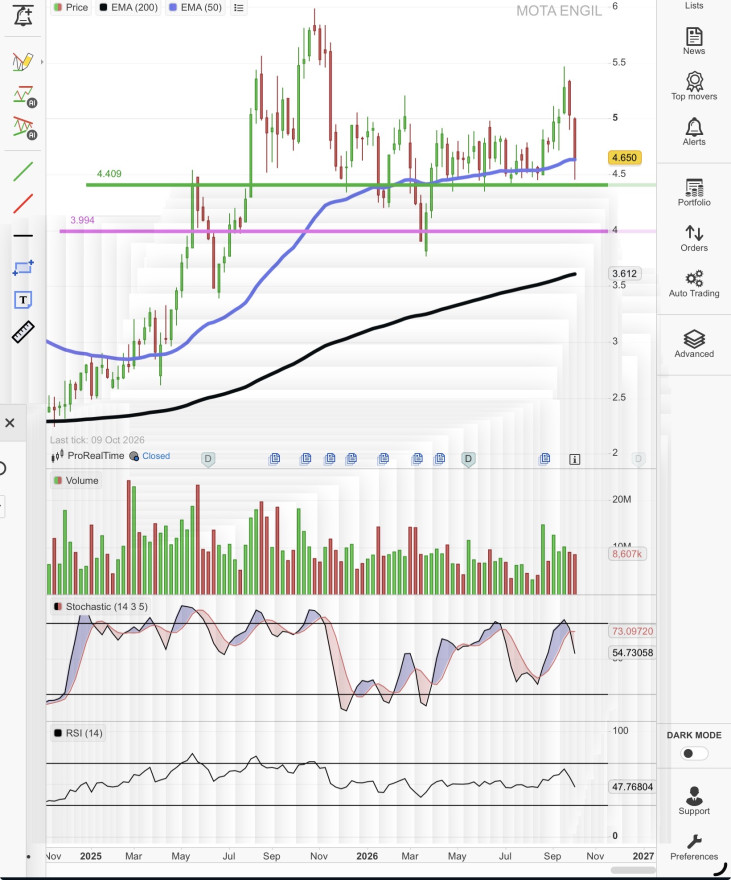Click the dividend marker near May 2026
Screen dimensions: 731x880
468,460
